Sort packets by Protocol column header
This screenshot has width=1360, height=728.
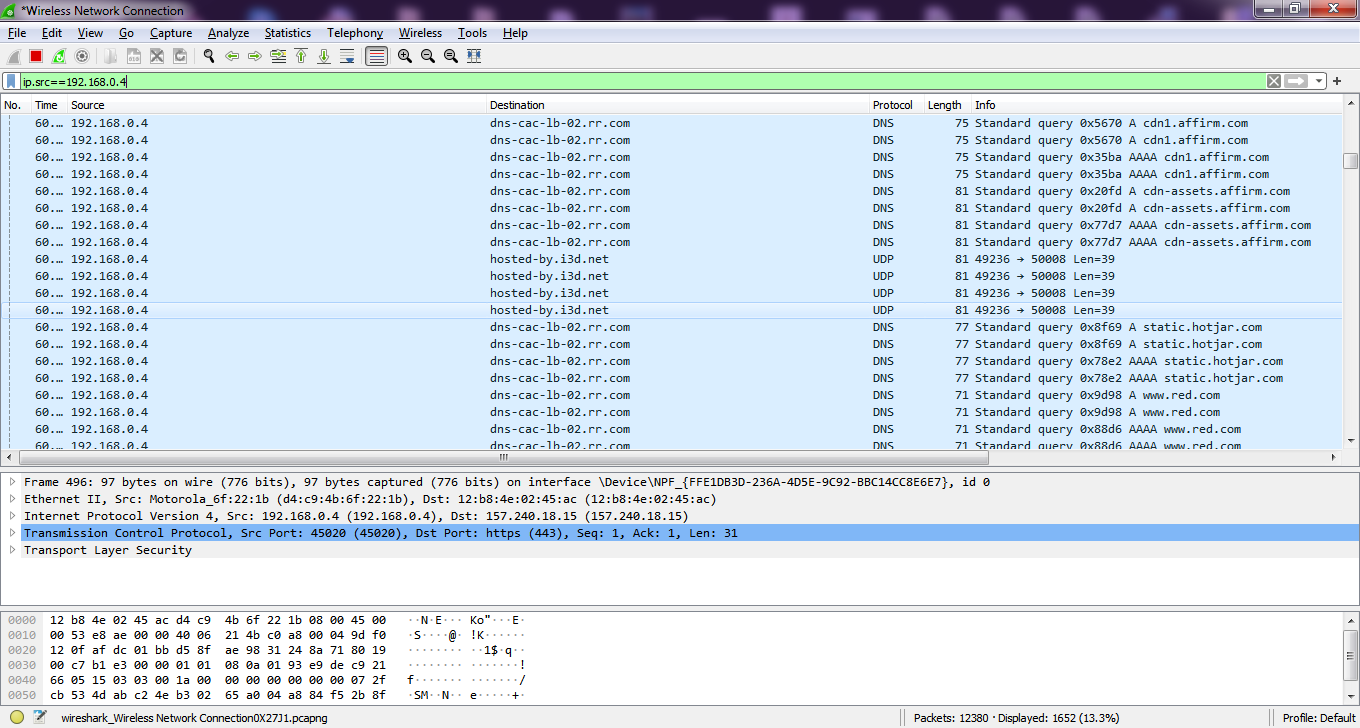pyautogui.click(x=892, y=105)
